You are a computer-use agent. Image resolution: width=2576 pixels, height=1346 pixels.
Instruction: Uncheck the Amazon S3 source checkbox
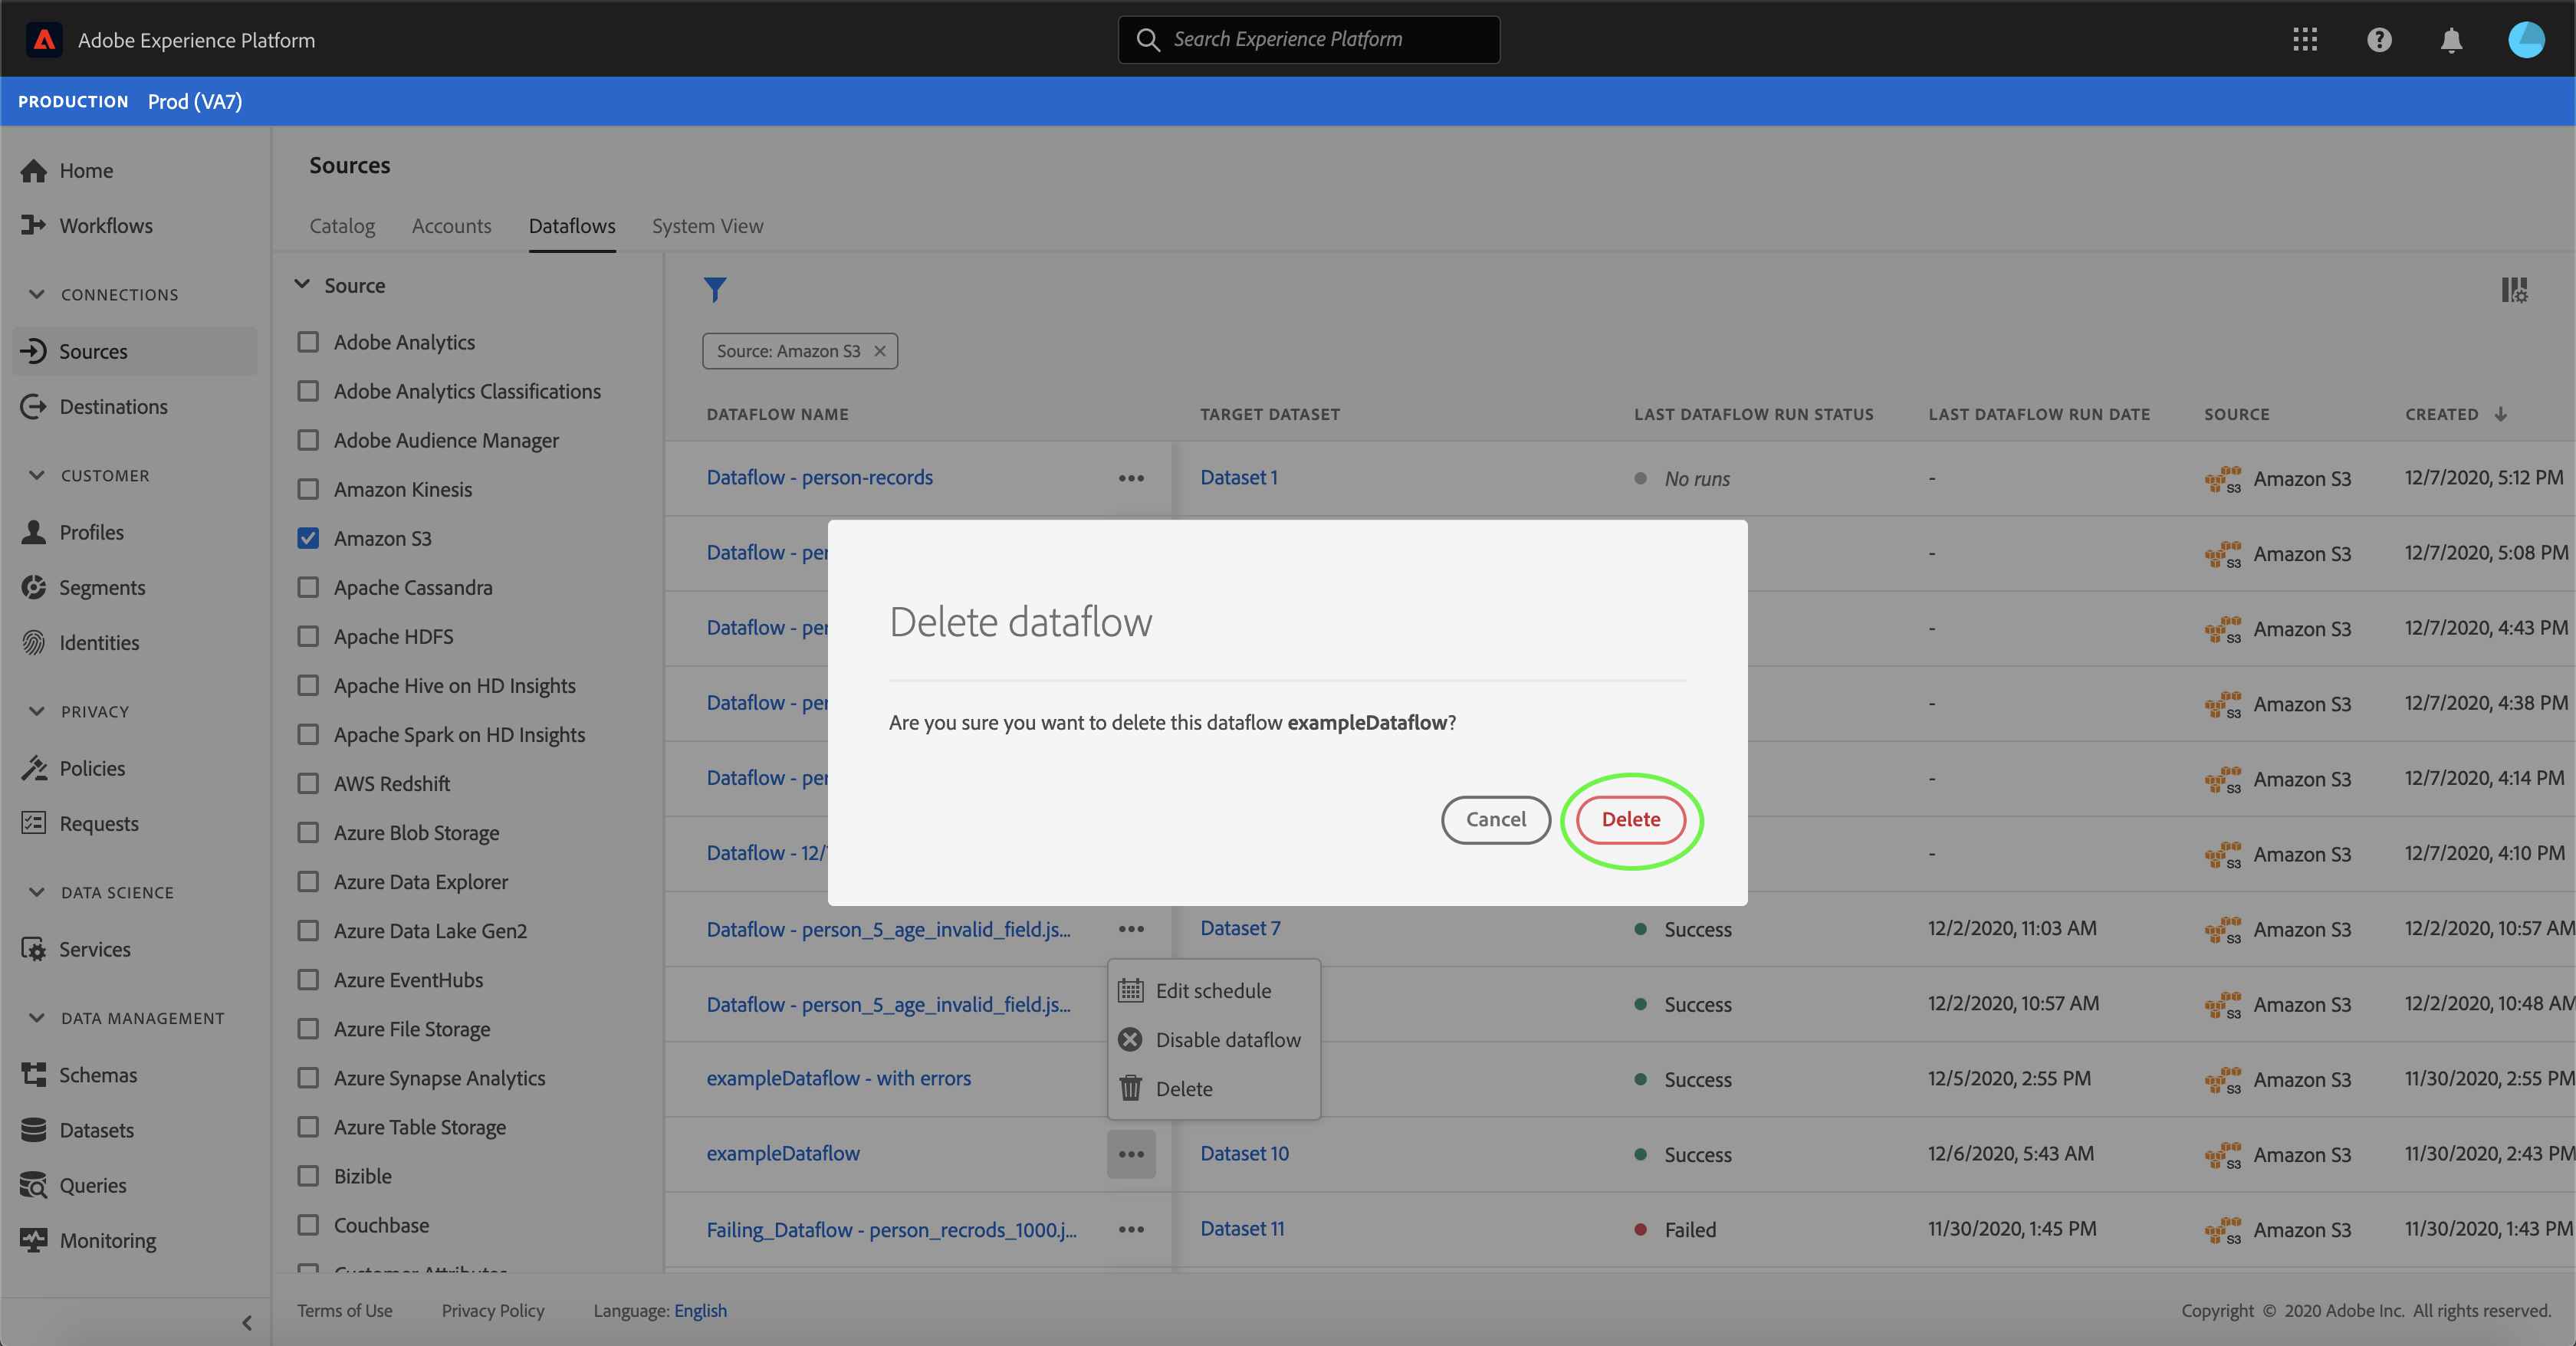(308, 538)
